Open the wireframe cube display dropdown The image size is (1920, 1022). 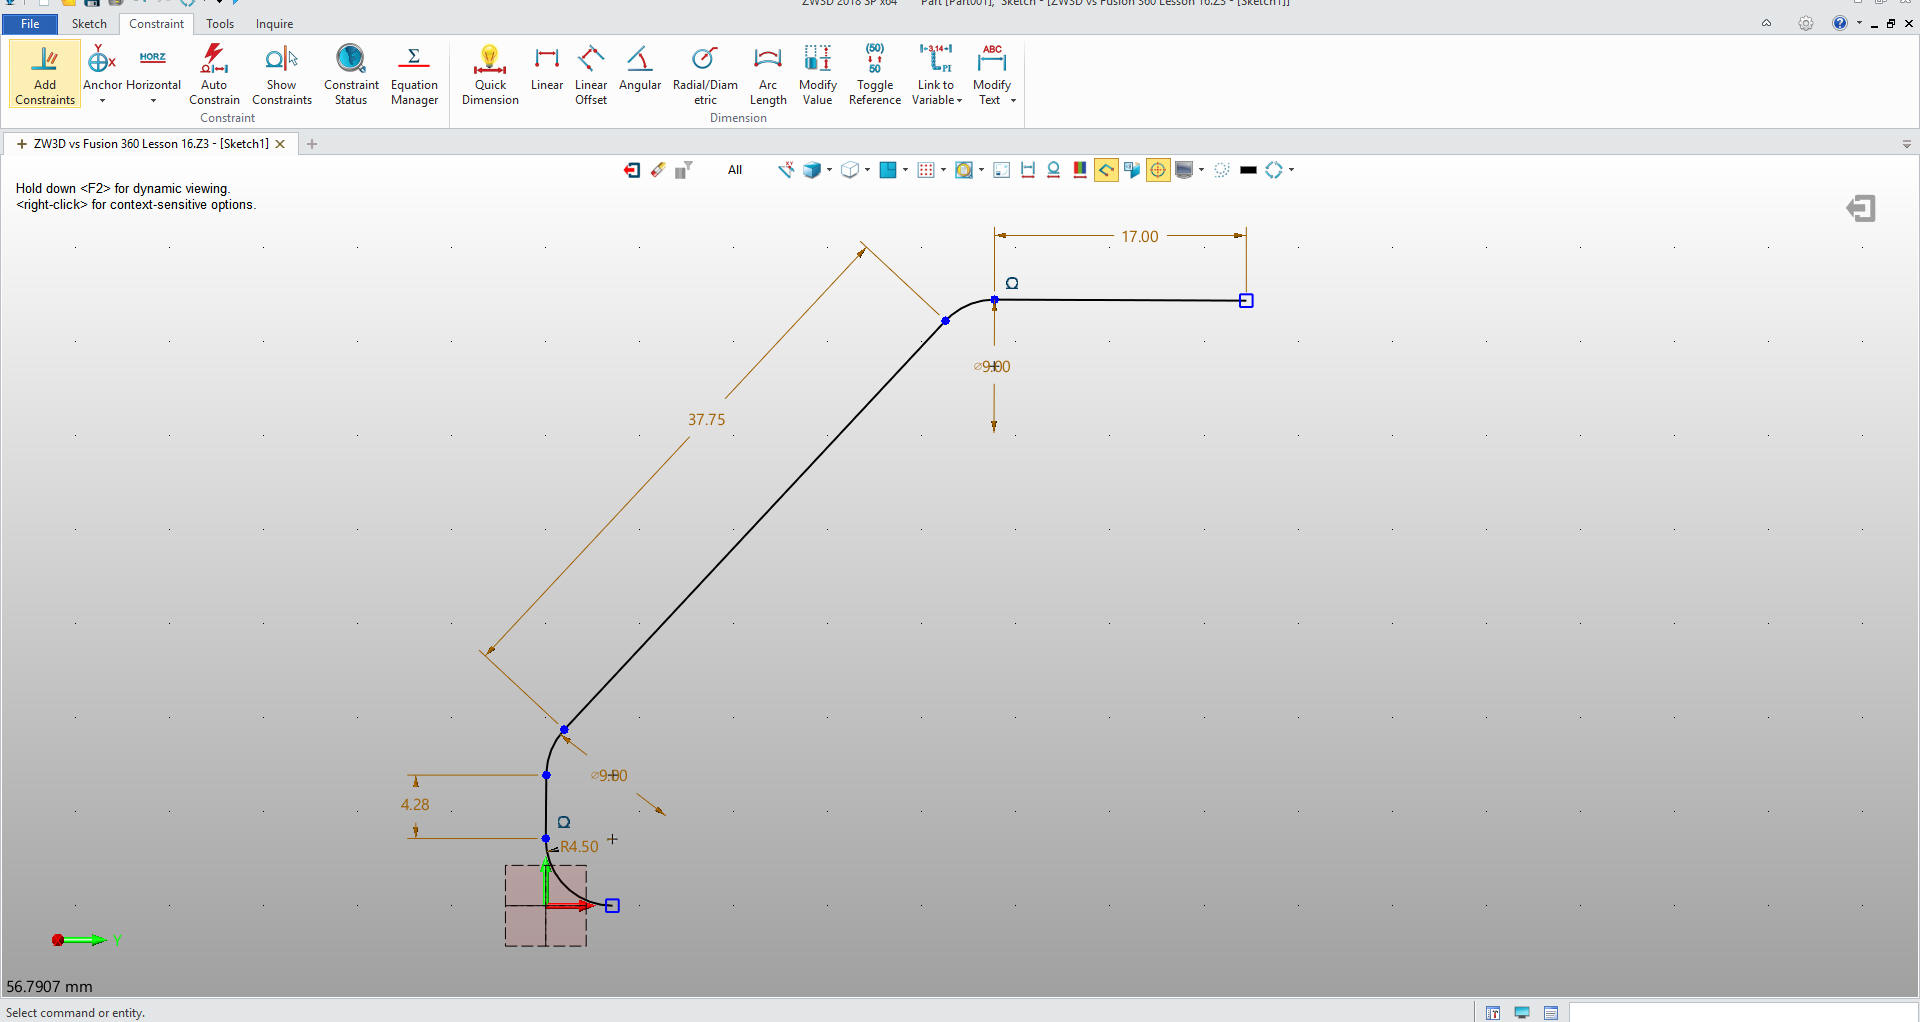point(867,170)
